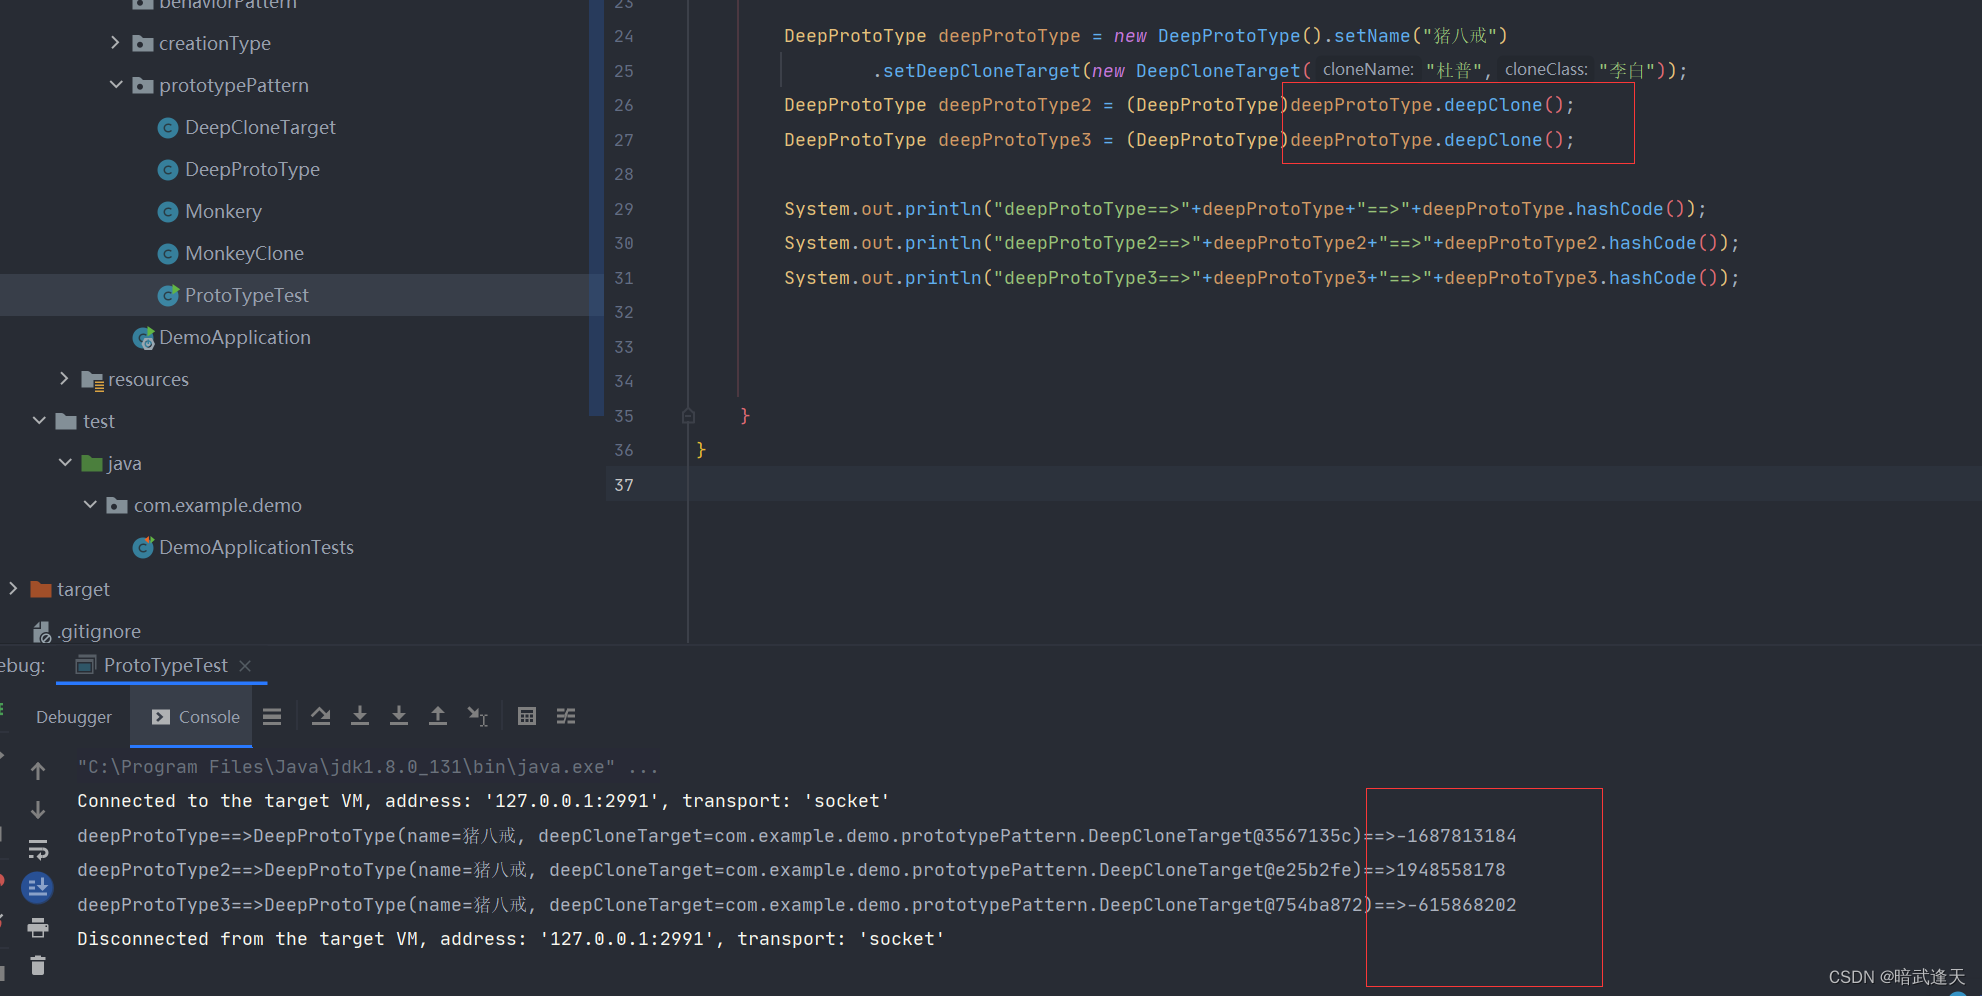Click folded java.exe command line in console
This screenshot has width=1982, height=996.
[x=368, y=767]
